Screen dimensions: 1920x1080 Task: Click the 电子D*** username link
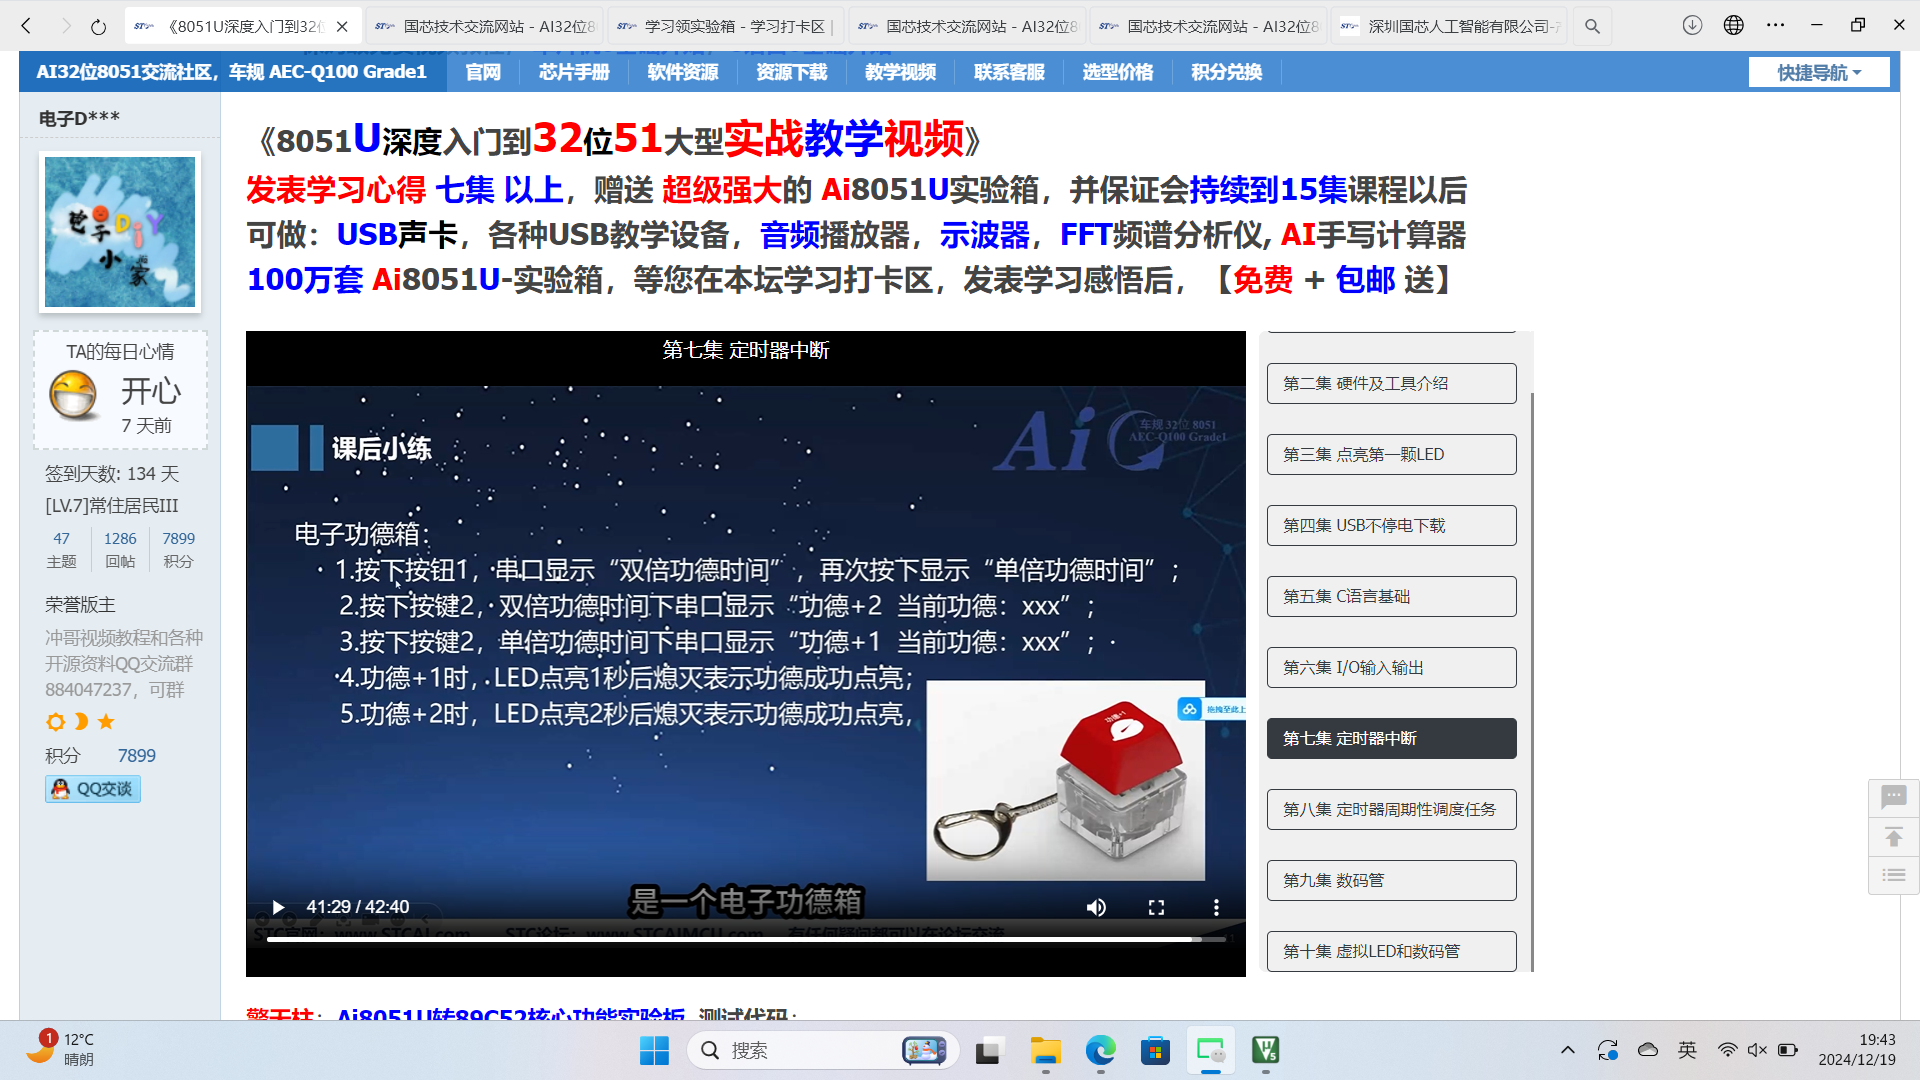tap(79, 118)
